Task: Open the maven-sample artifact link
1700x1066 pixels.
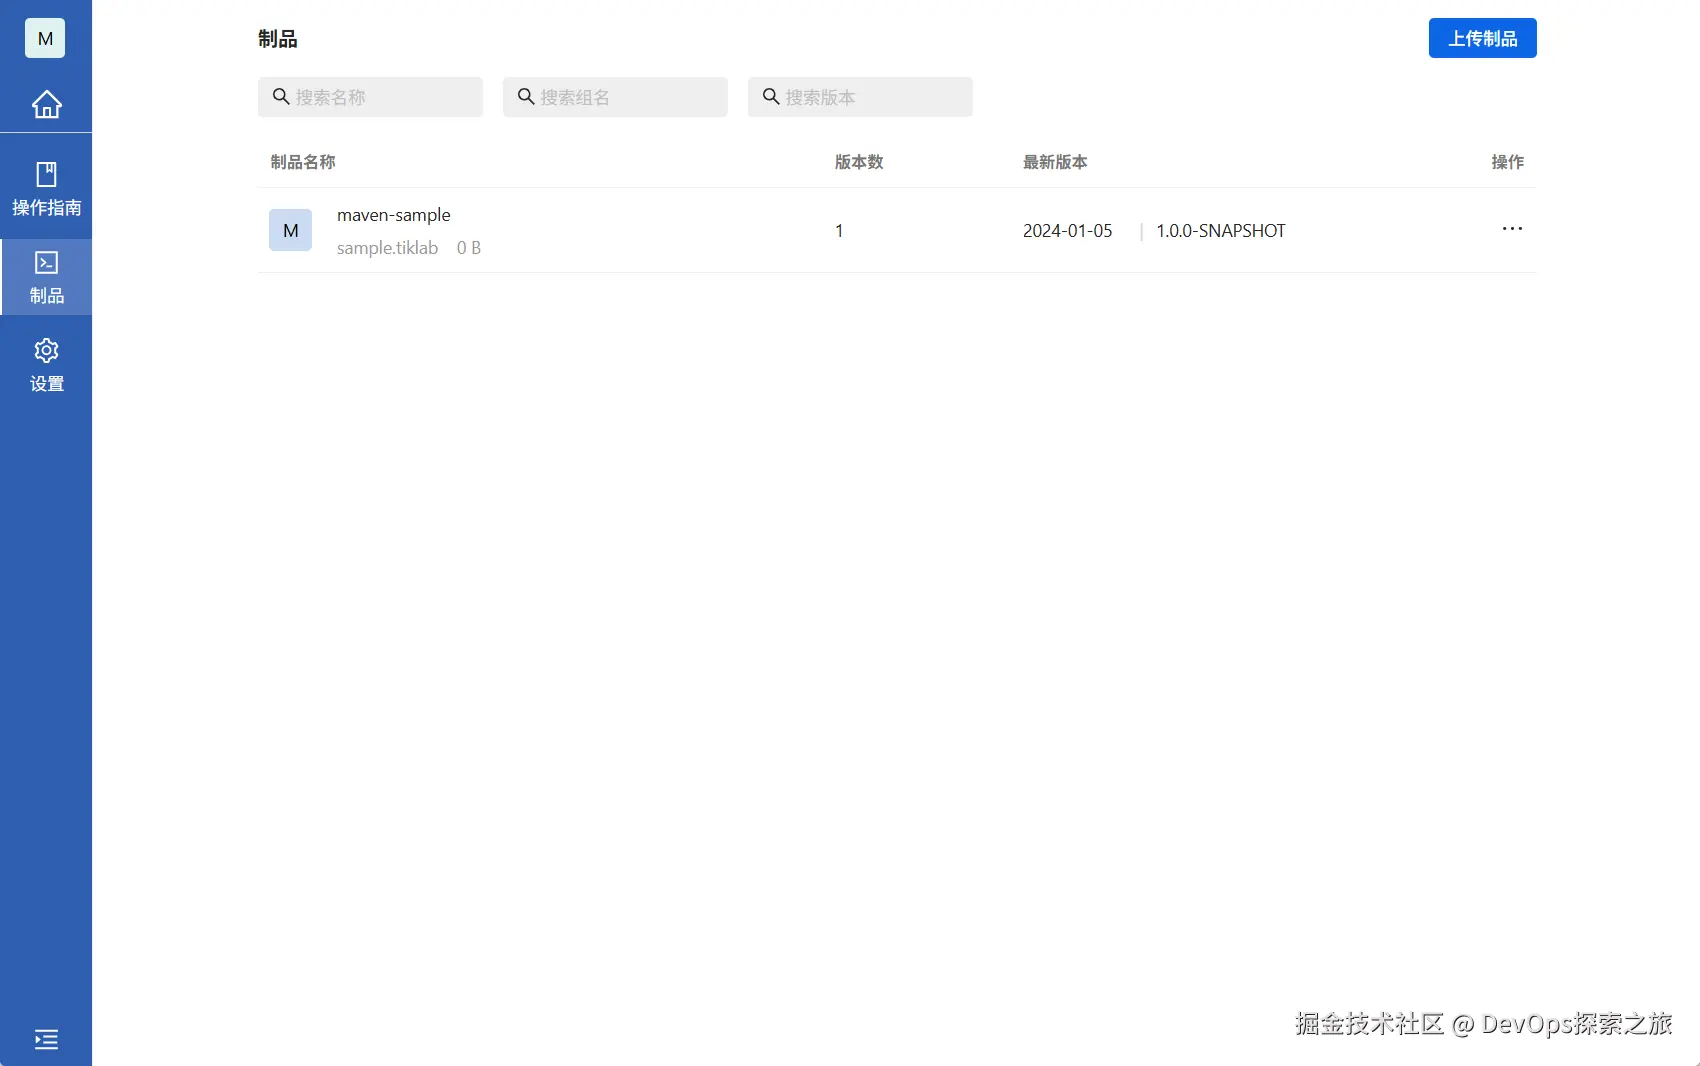Action: [x=394, y=215]
